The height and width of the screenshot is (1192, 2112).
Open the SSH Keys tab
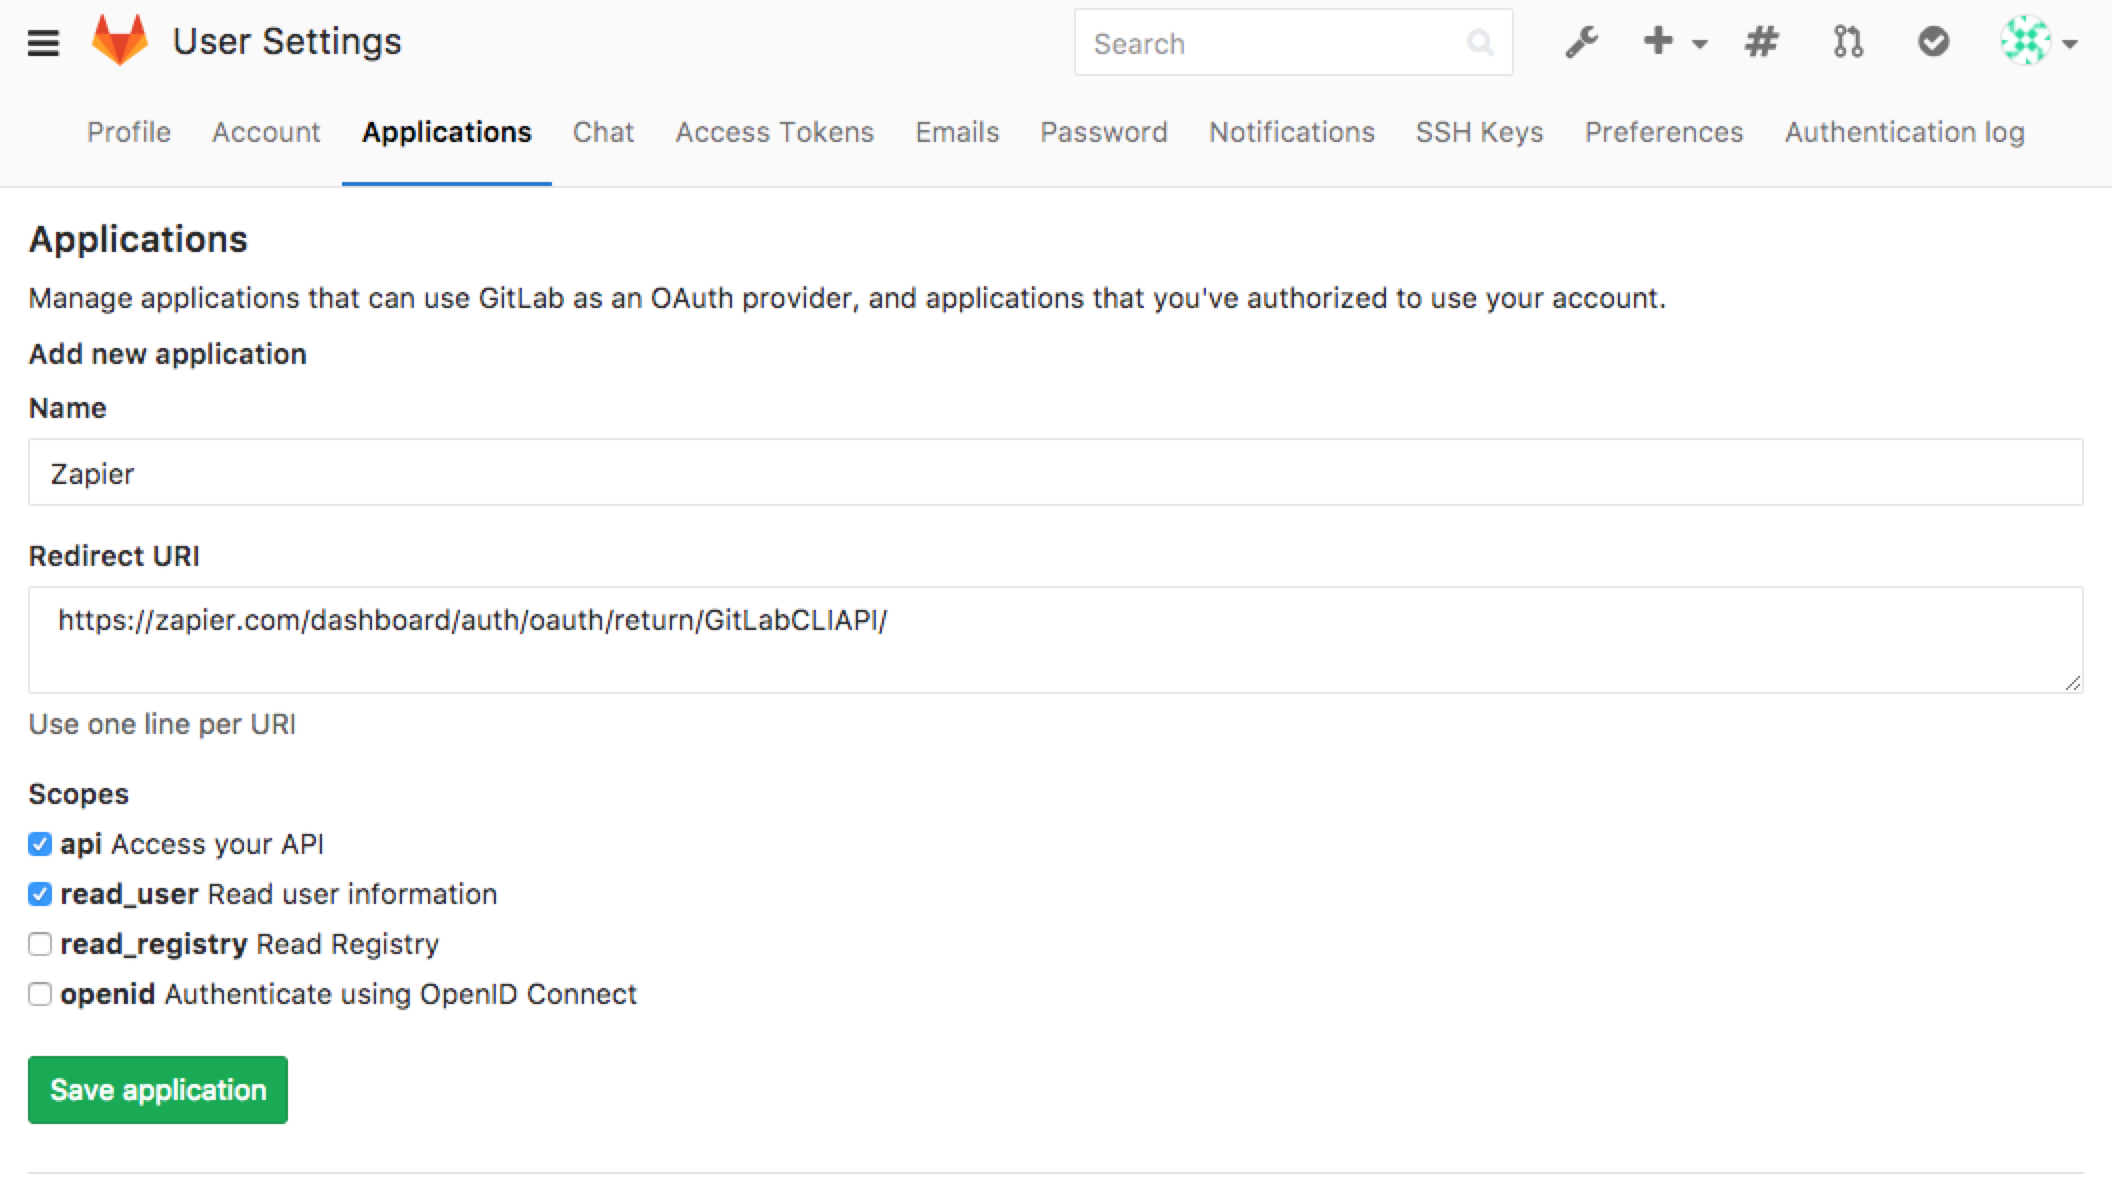click(1480, 132)
